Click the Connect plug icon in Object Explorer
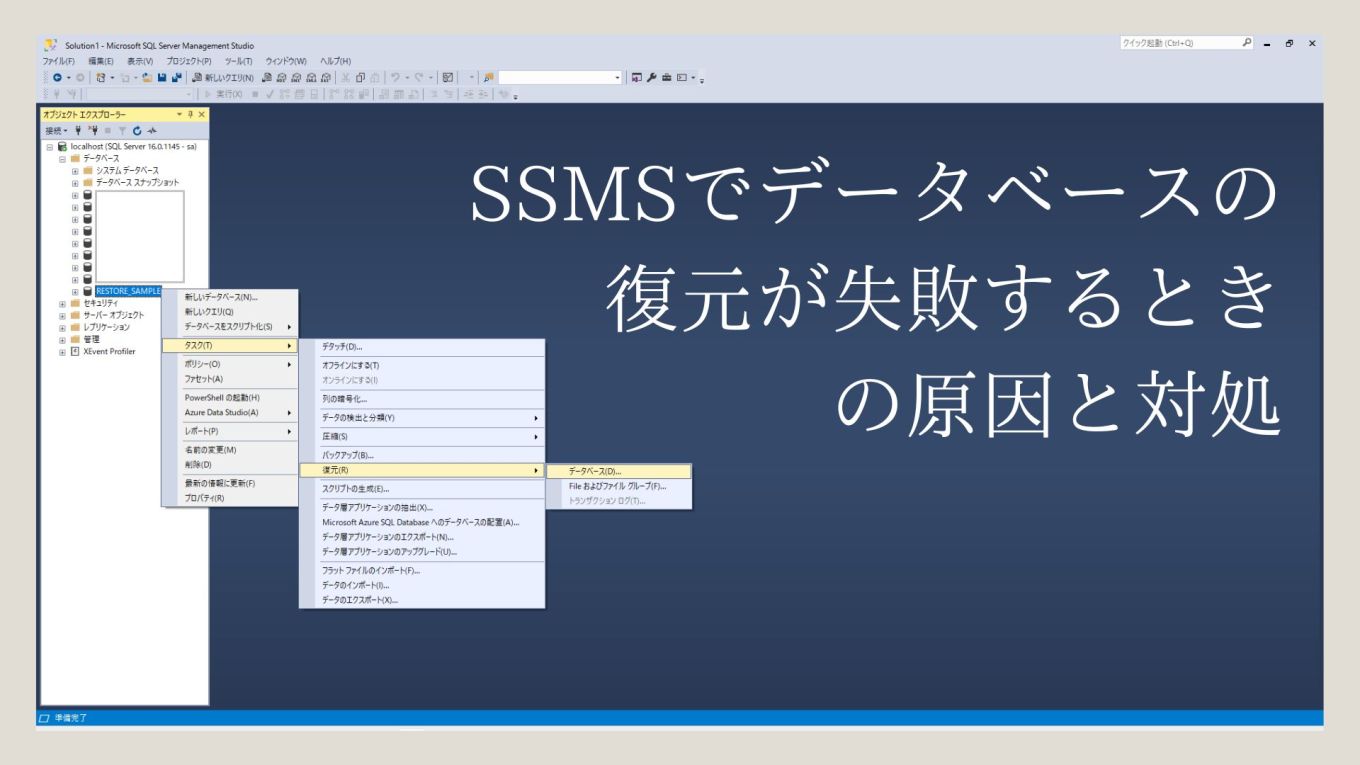 [78, 131]
